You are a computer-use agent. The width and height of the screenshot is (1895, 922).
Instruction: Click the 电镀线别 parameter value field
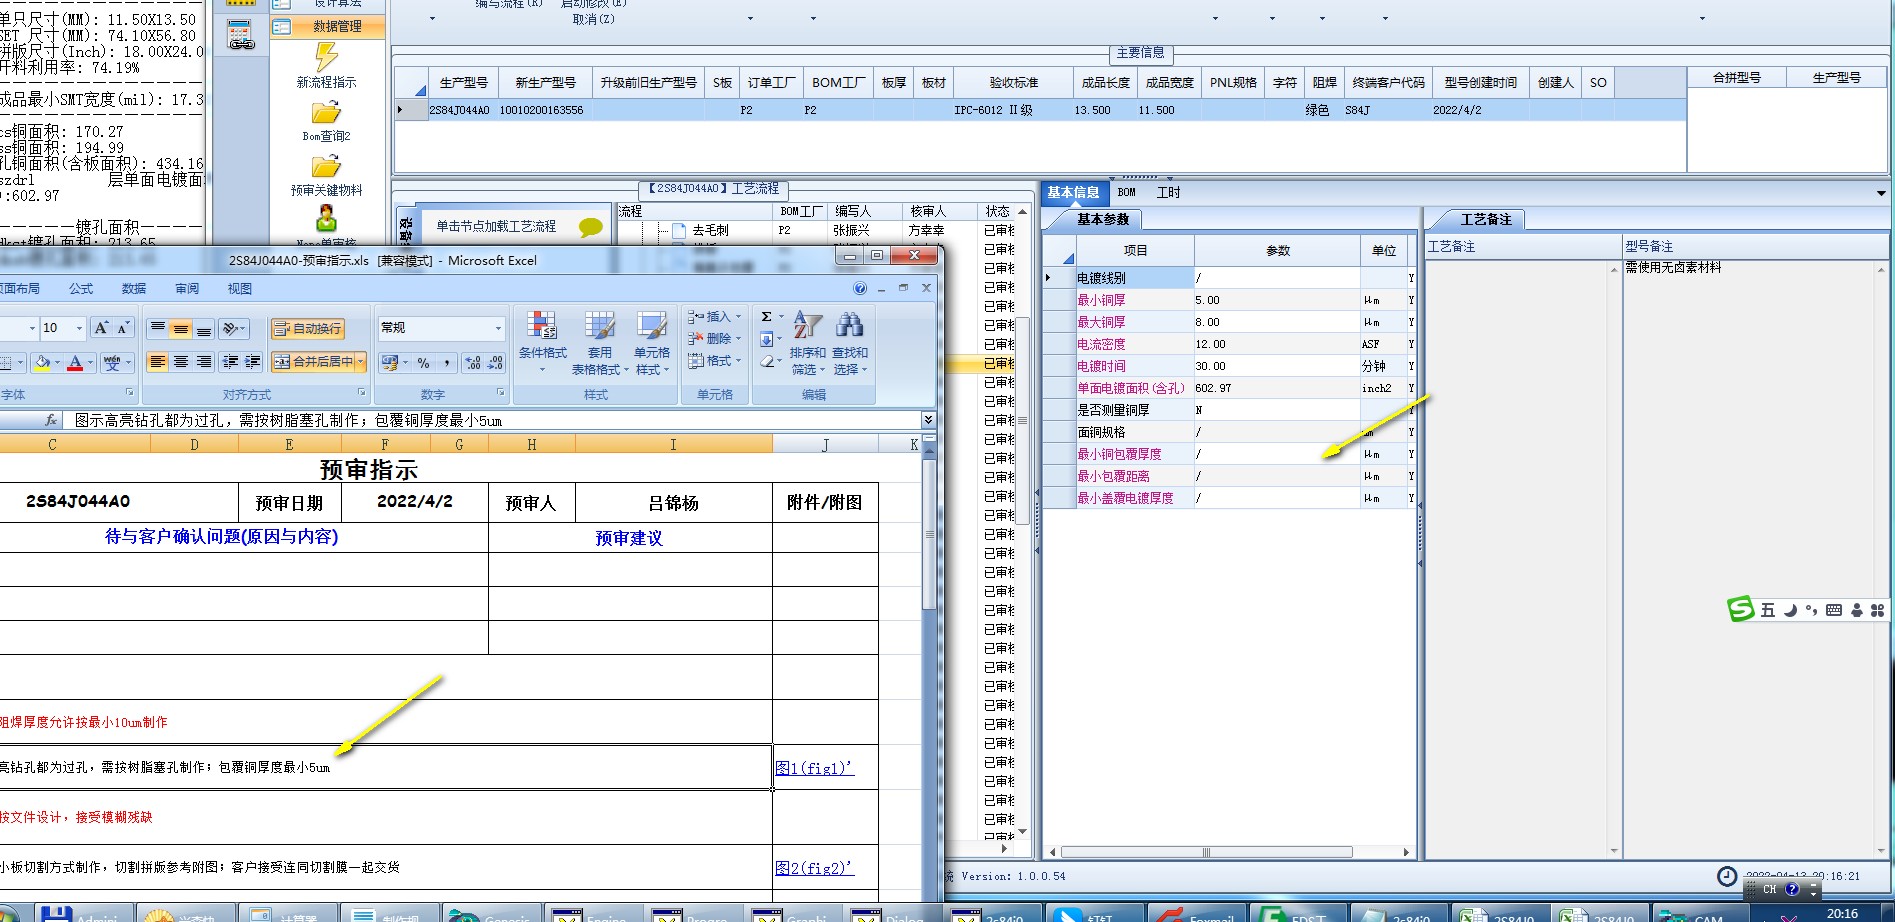(1277, 278)
